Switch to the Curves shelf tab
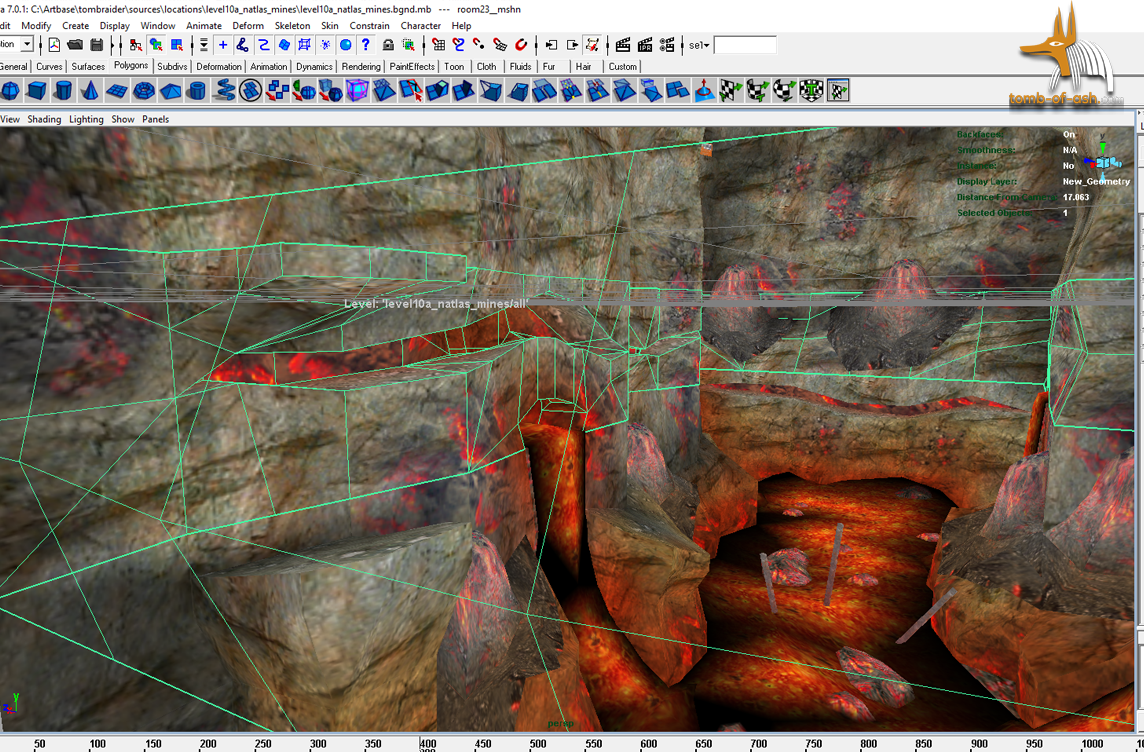Viewport: 1144px width, 752px height. coord(49,66)
